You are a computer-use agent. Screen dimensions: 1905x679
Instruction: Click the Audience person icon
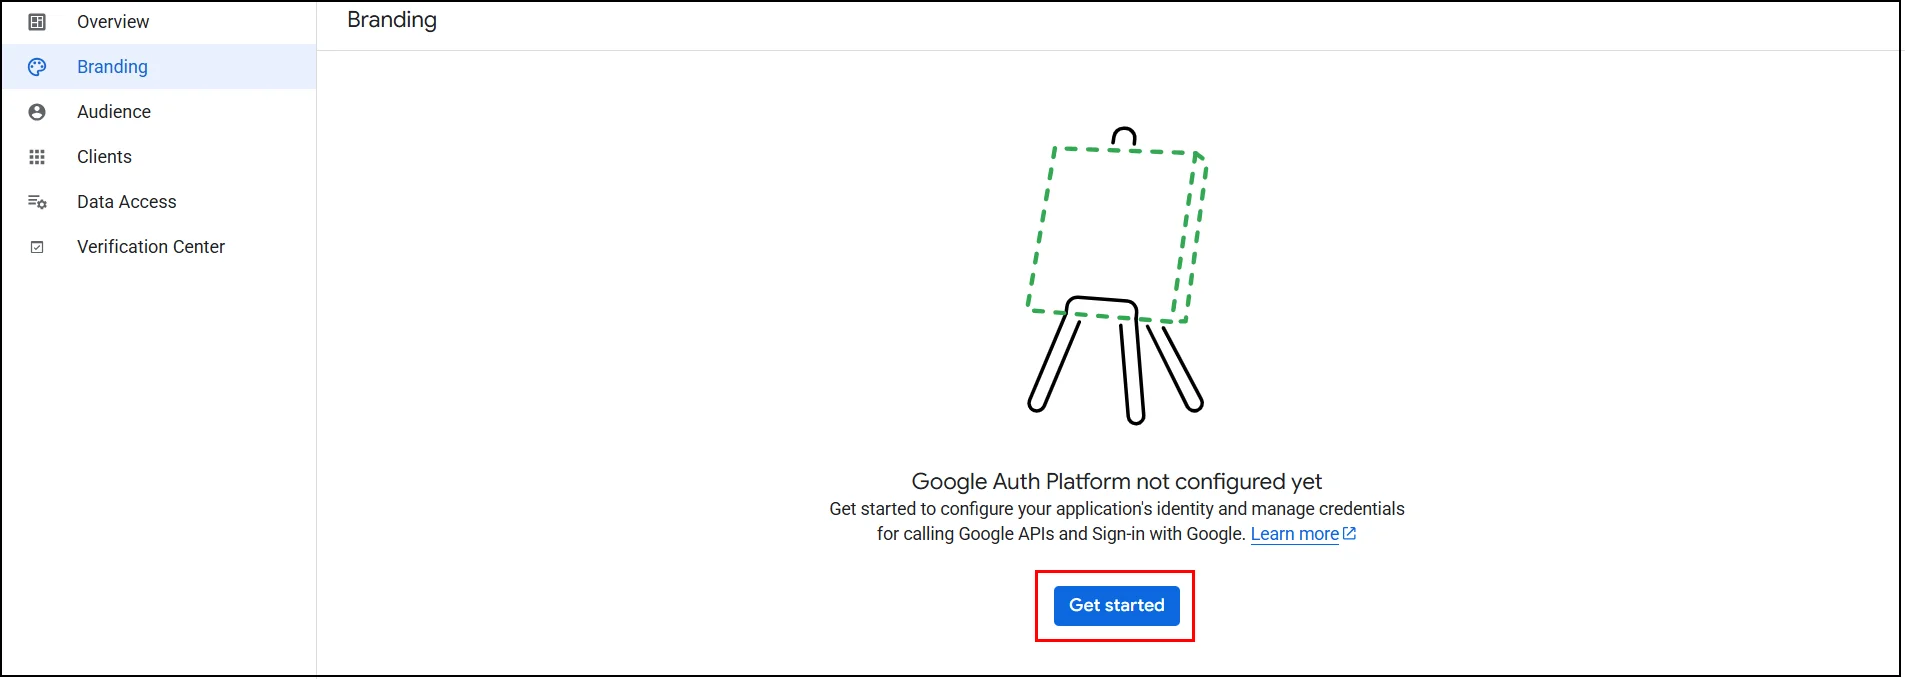tap(37, 112)
